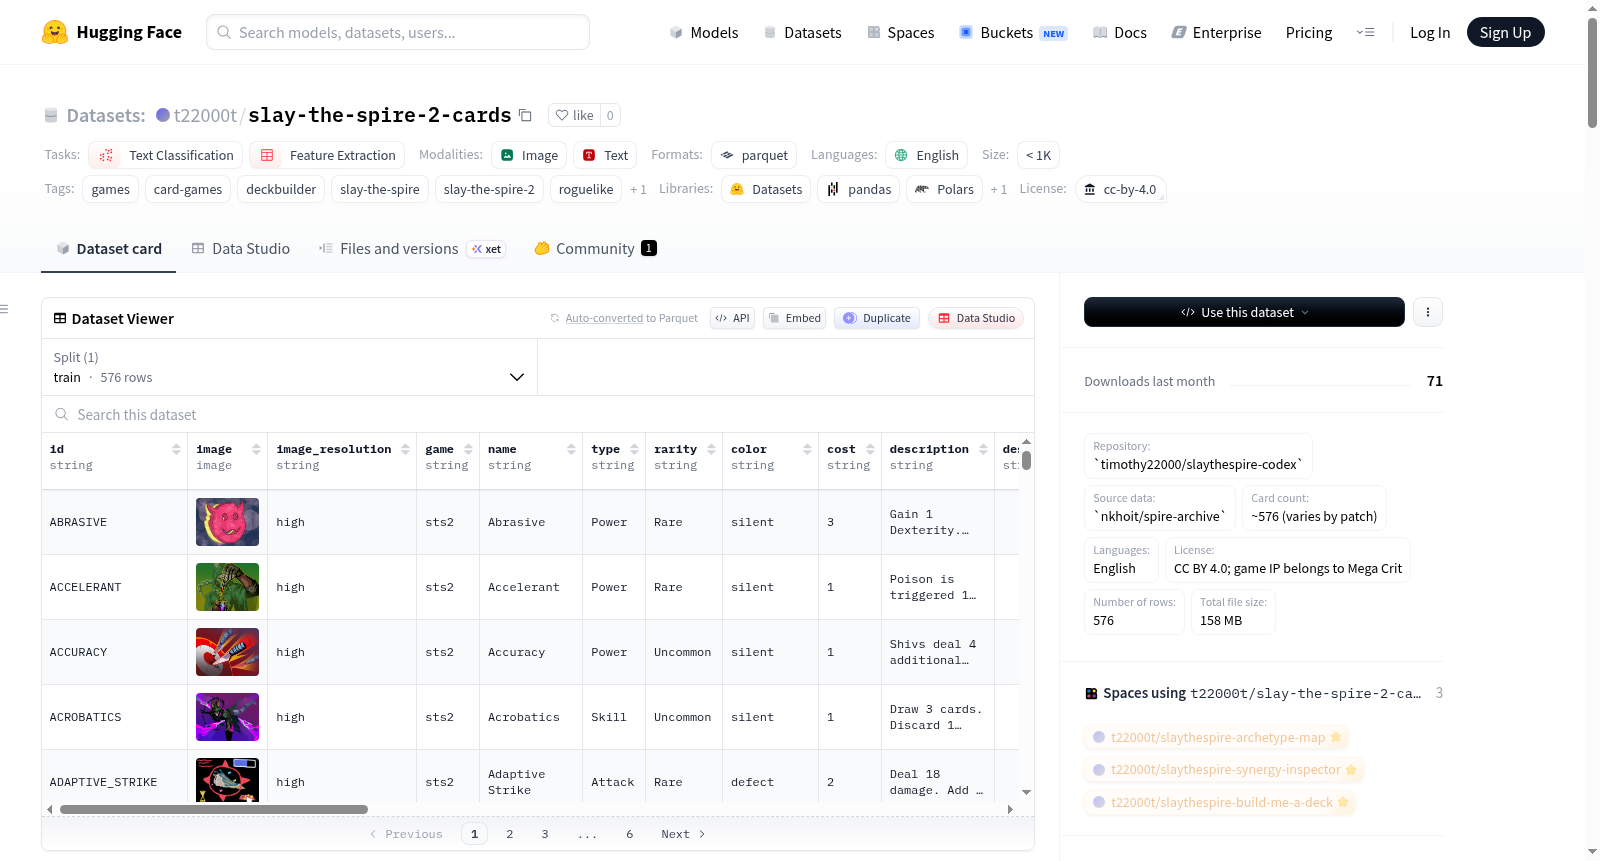Focus the top search models field
Image resolution: width=1600 pixels, height=861 pixels.
point(398,32)
